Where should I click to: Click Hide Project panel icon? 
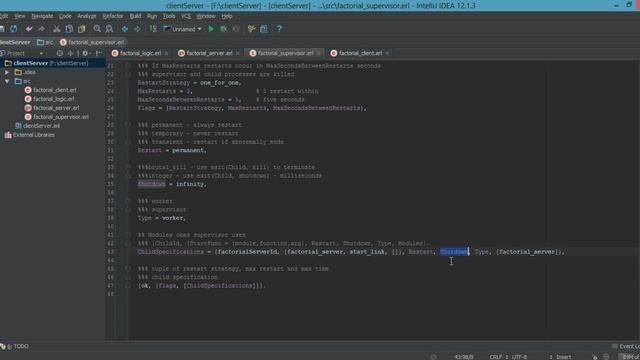98,53
